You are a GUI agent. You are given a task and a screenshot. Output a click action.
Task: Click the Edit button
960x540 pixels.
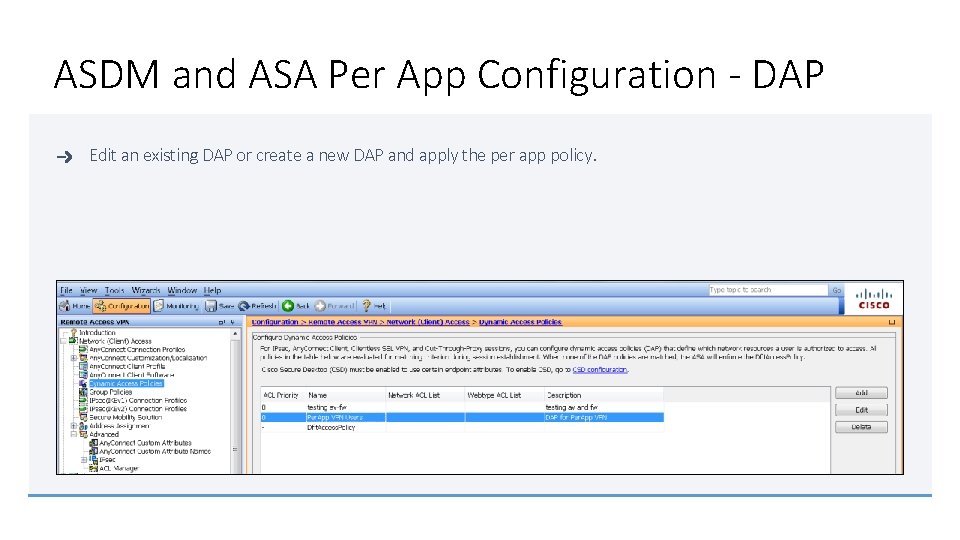pos(861,410)
